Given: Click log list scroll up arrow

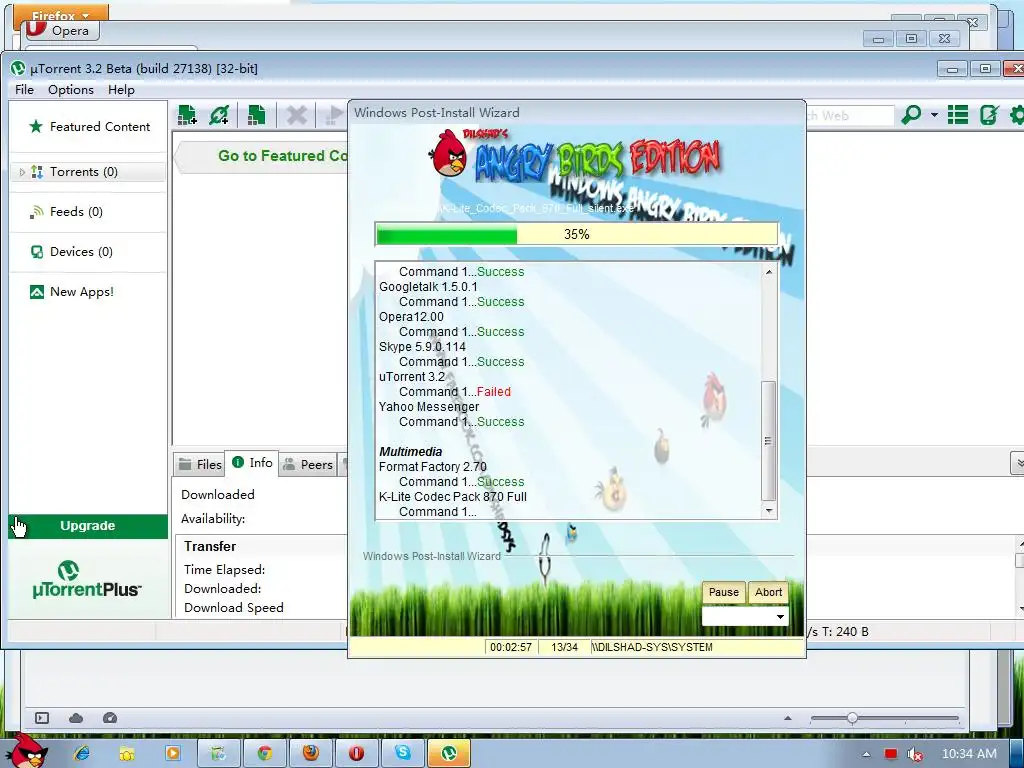Looking at the screenshot, I should 769,271.
